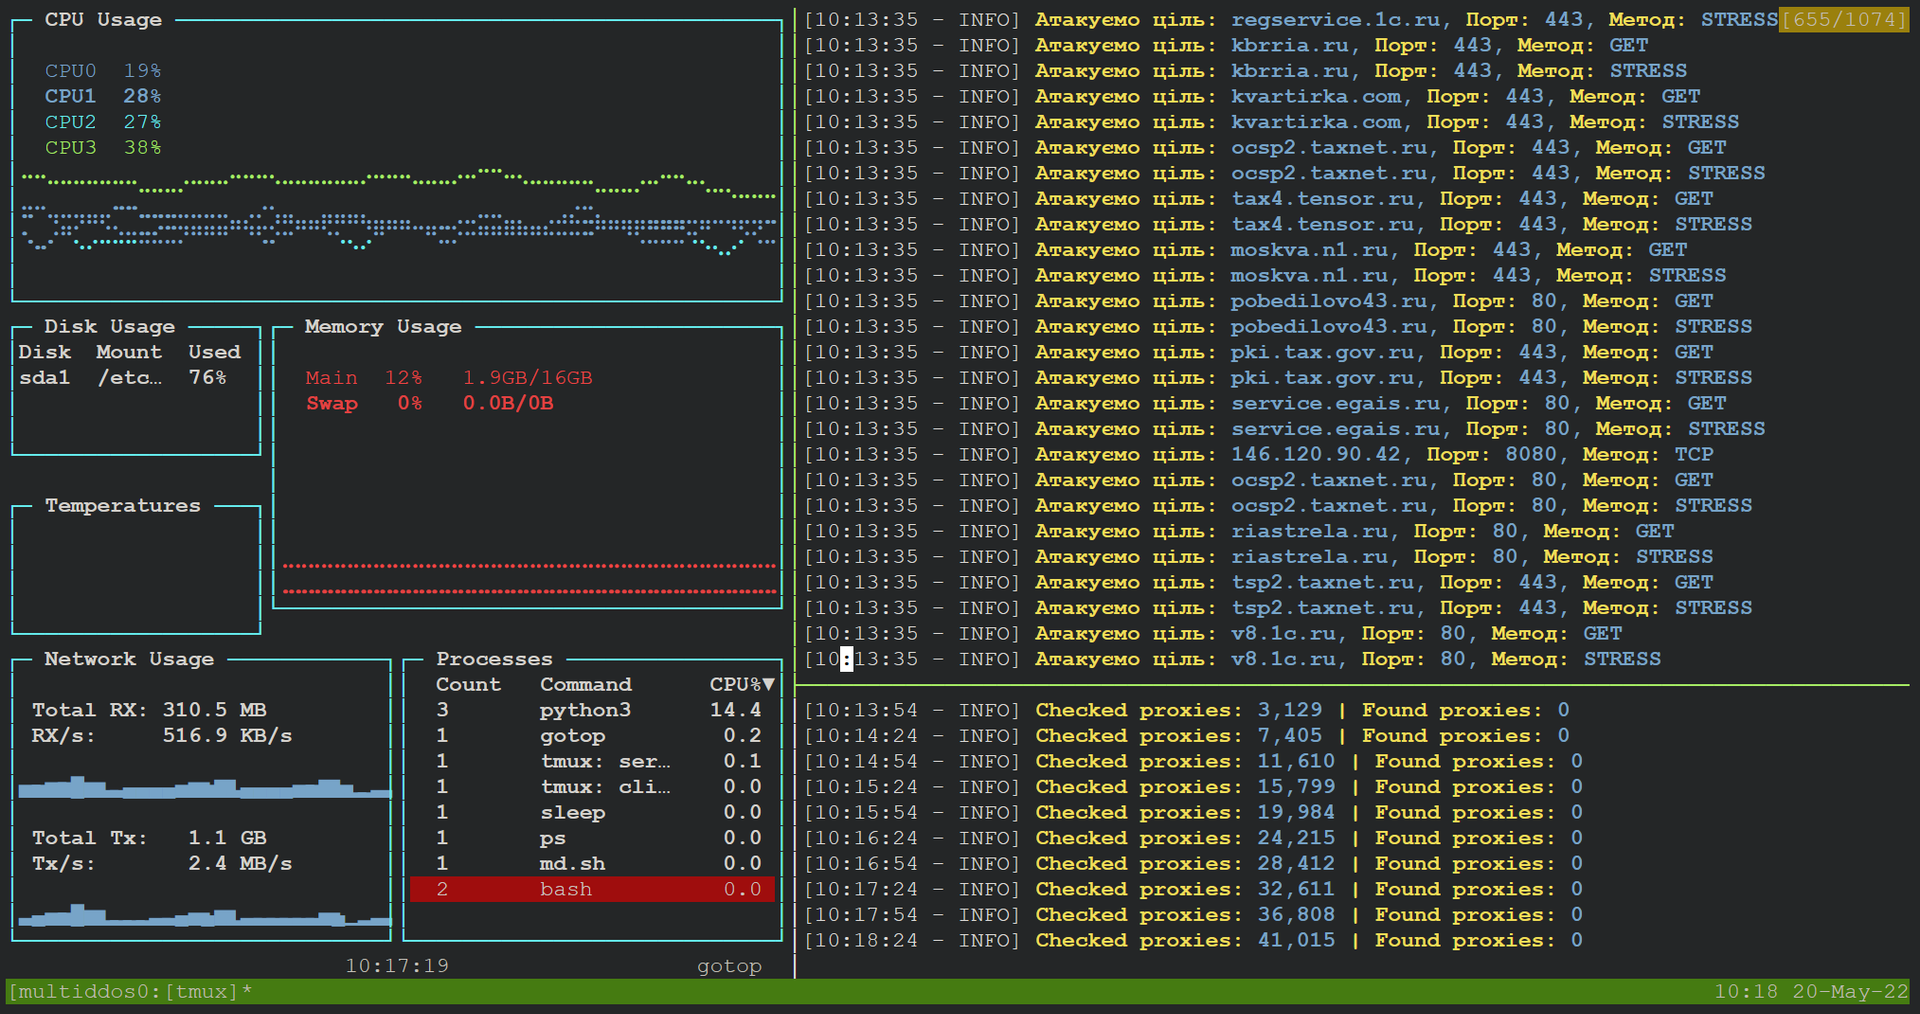Click Checked proxies 19,984 log line
This screenshot has height=1014, width=1920.
coord(1193,813)
